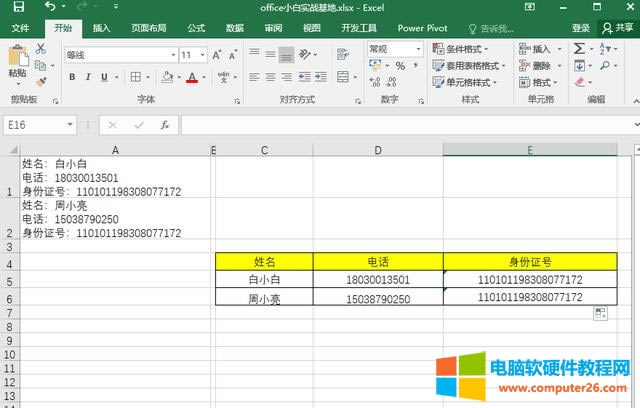The height and width of the screenshot is (408, 640).
Task: Switch to the 插入 ribbon tab
Action: click(x=101, y=28)
